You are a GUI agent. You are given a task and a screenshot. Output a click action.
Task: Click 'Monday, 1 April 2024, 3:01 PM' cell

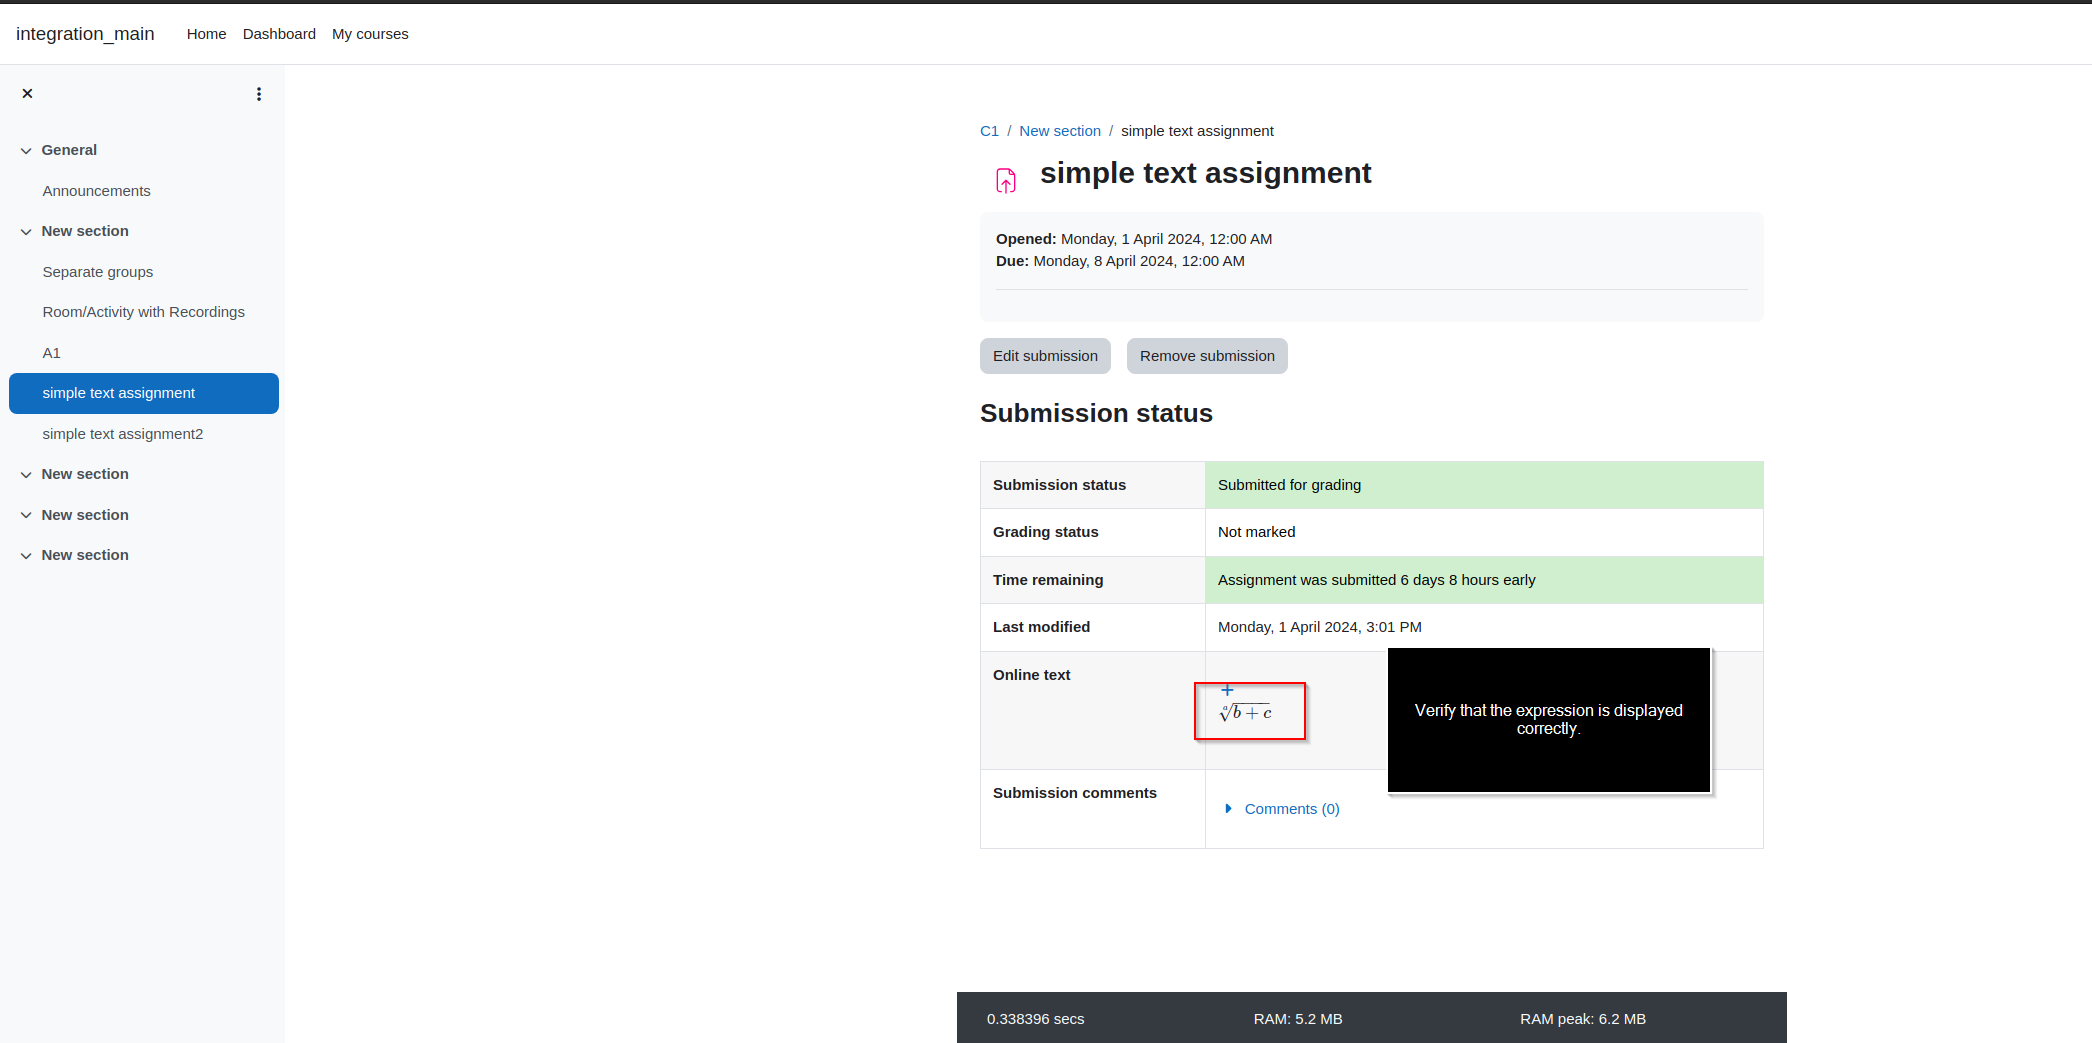click(x=1484, y=627)
